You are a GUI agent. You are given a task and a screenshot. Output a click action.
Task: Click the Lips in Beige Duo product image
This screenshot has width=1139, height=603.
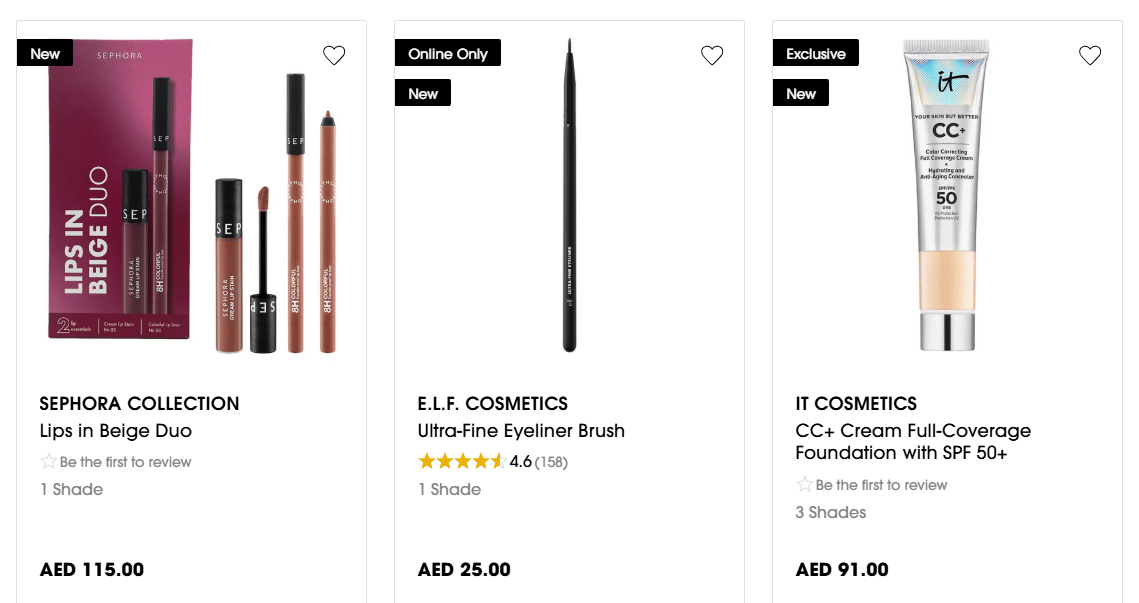click(192, 197)
